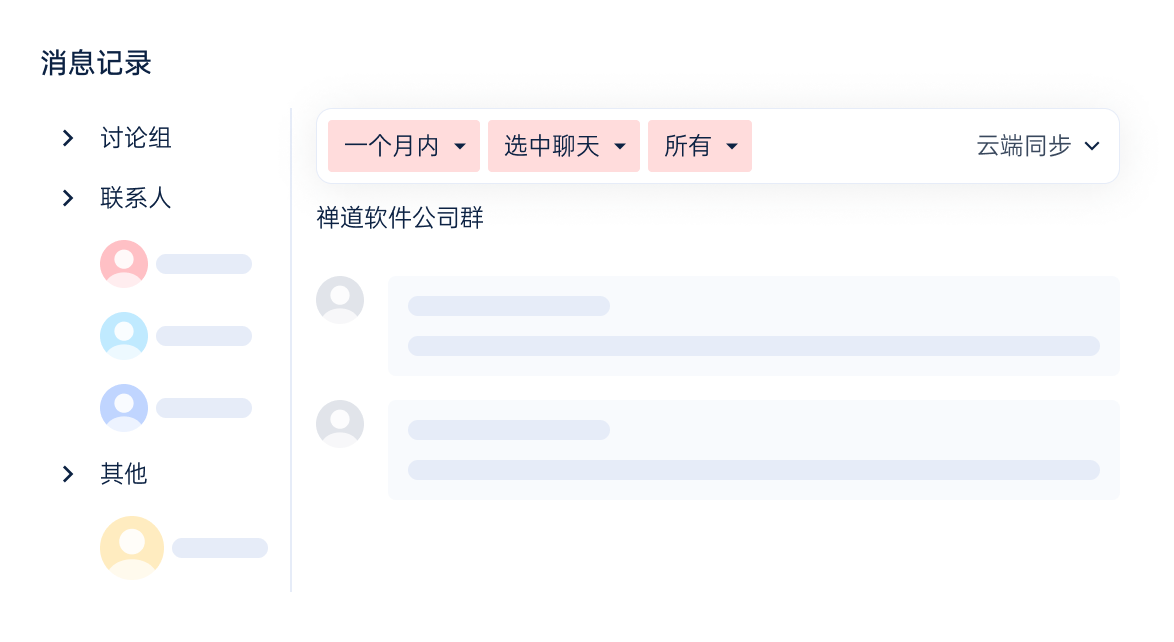Click the 云端同步 sync option
The width and height of the screenshot is (1174, 642).
click(x=1023, y=146)
